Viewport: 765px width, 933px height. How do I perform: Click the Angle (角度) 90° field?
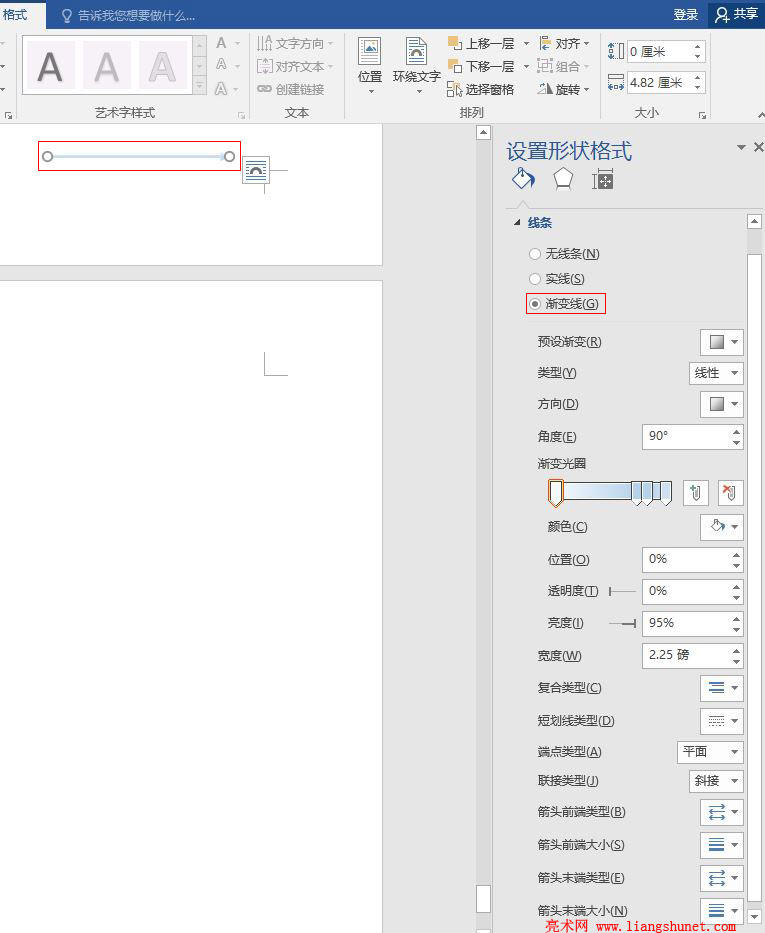pyautogui.click(x=686, y=436)
